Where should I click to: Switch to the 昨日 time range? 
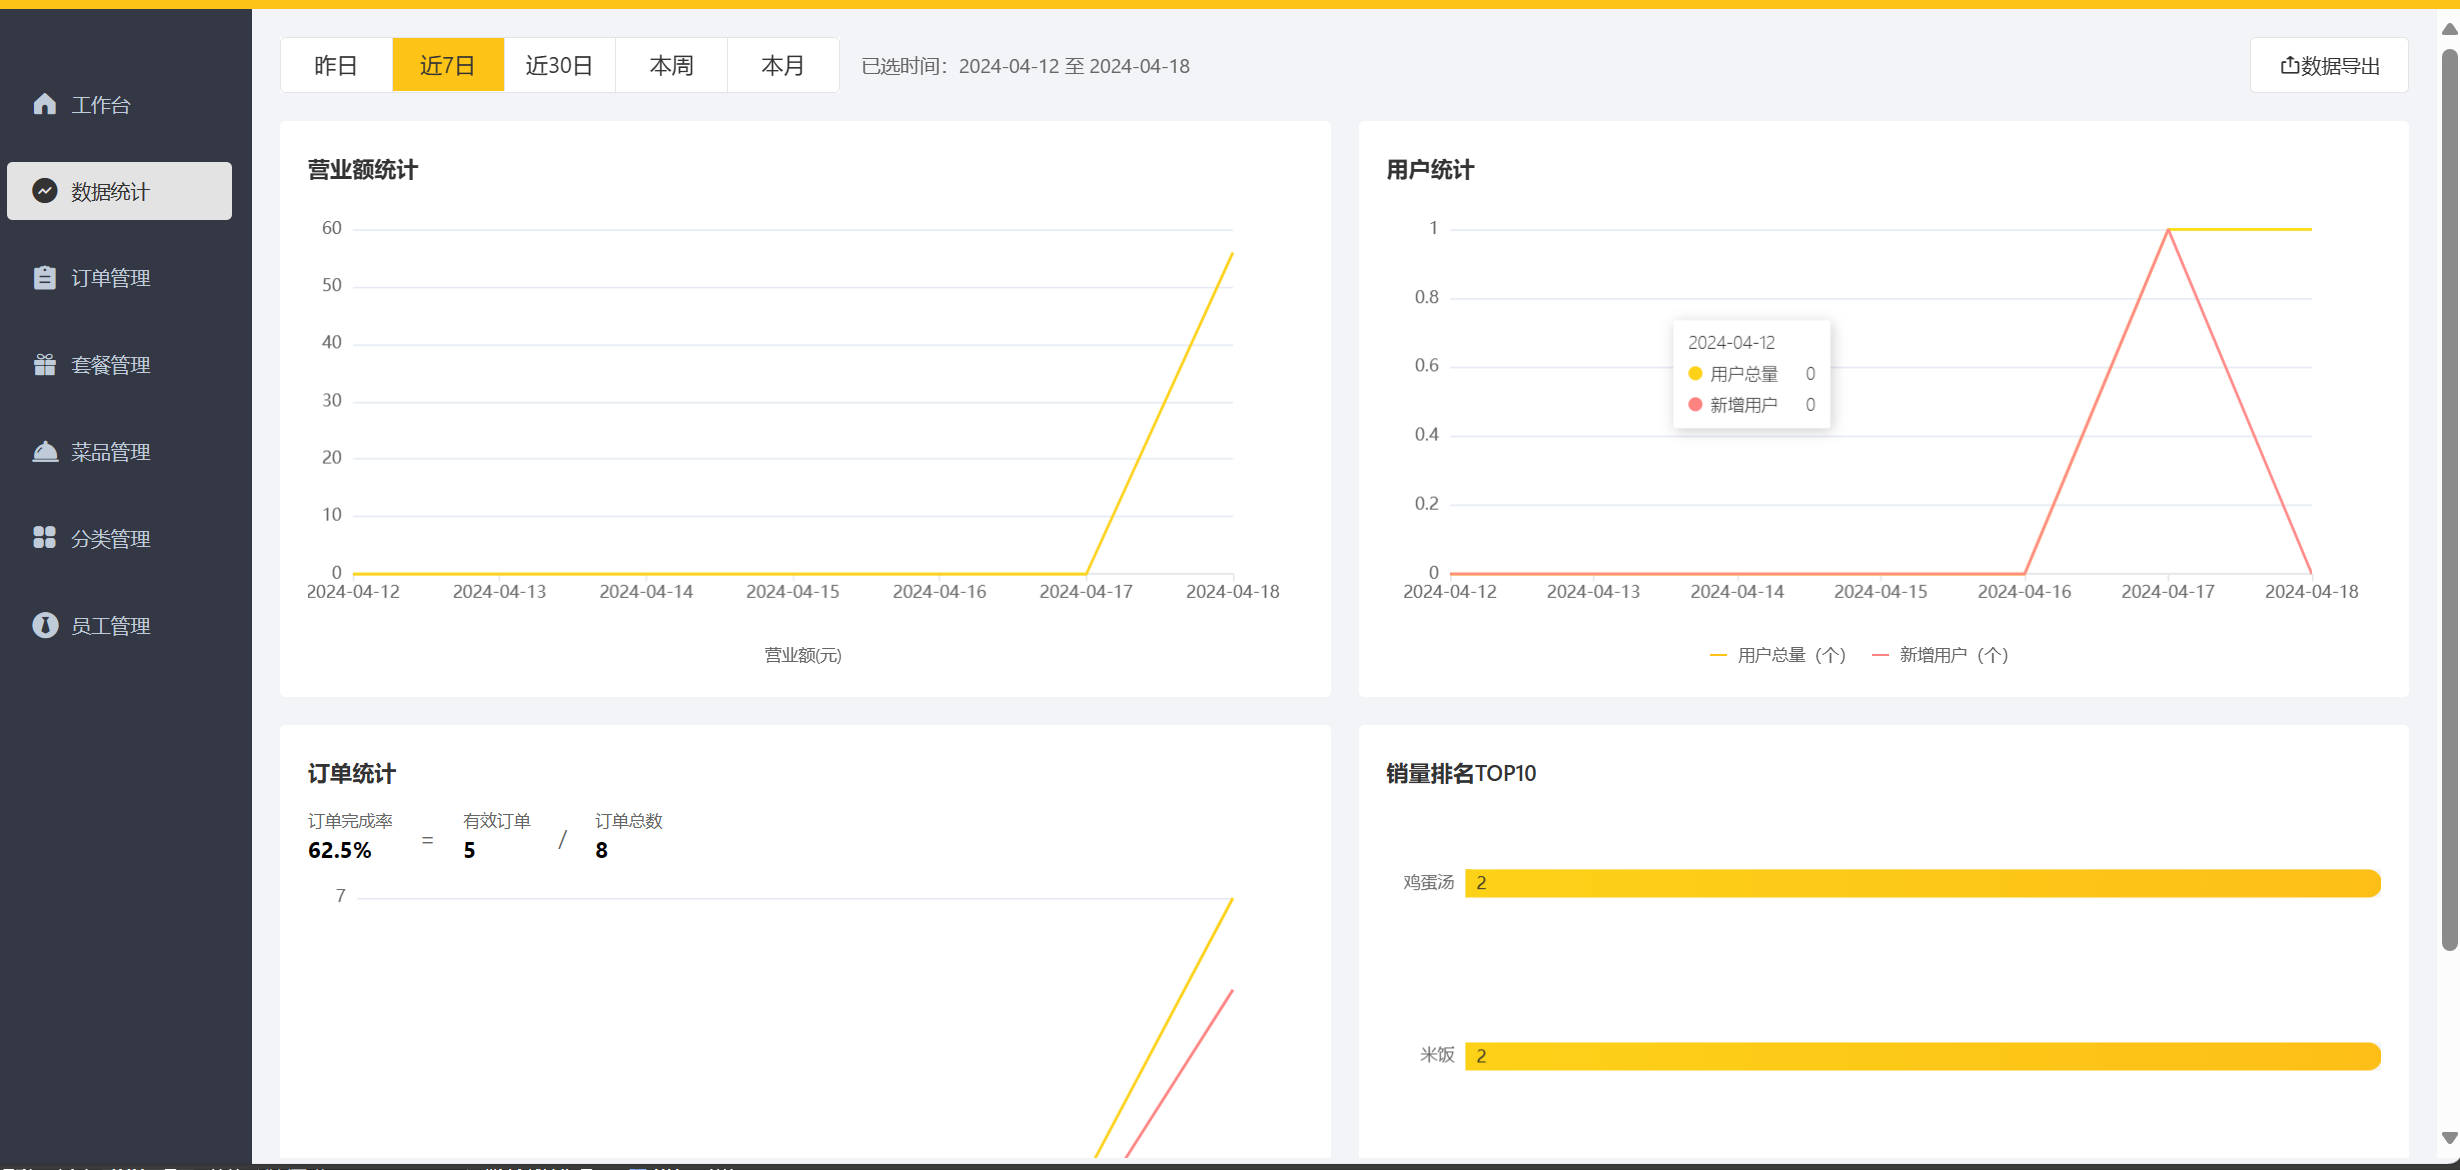(336, 66)
